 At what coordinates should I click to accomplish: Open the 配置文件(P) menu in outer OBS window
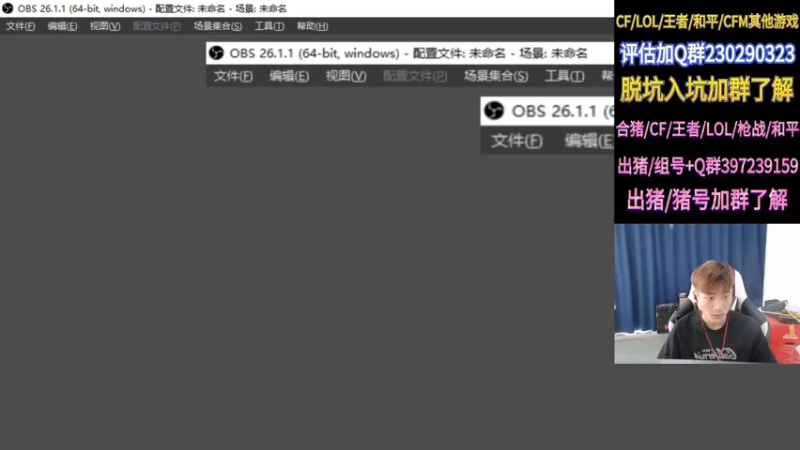[x=157, y=26]
